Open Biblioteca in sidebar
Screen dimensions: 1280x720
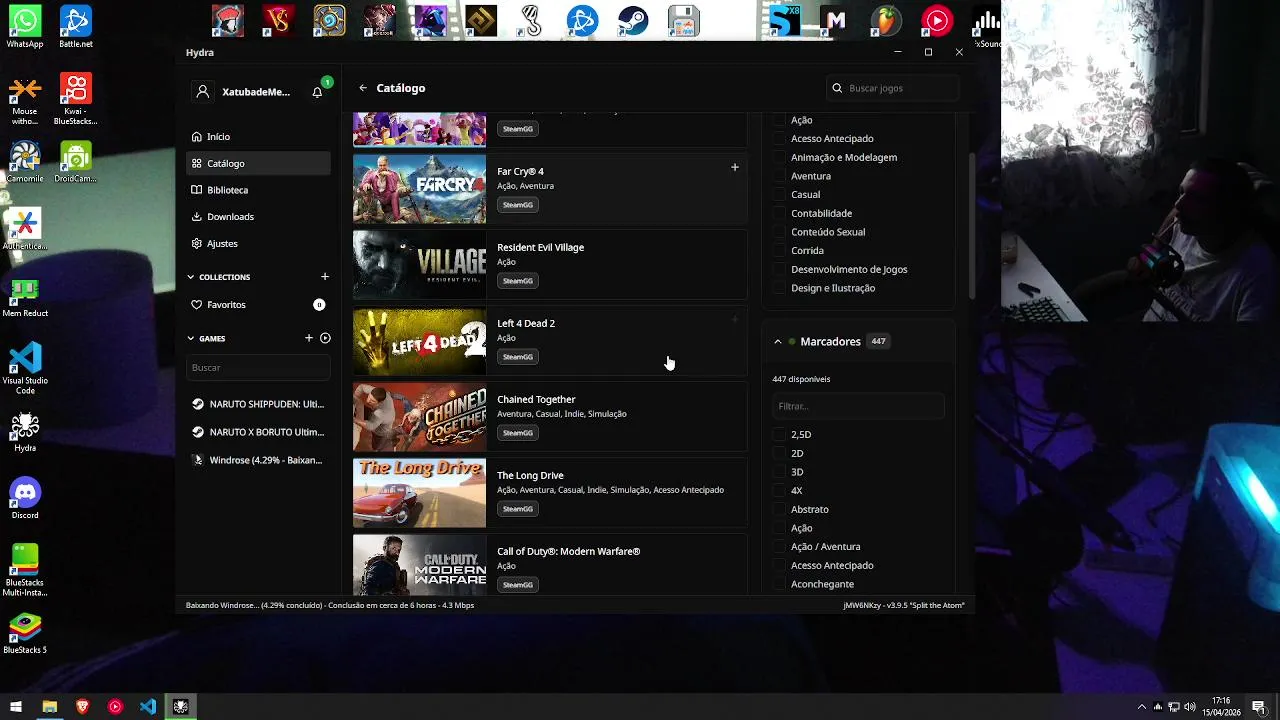pyautogui.click(x=258, y=190)
